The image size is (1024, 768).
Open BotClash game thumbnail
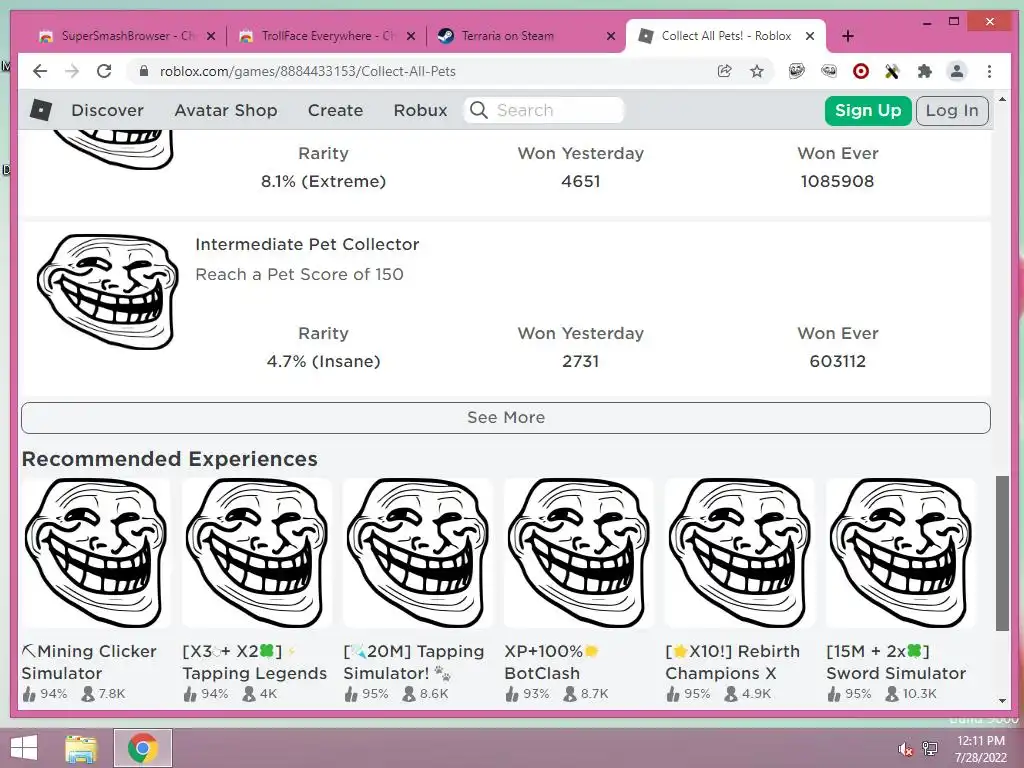click(x=579, y=552)
